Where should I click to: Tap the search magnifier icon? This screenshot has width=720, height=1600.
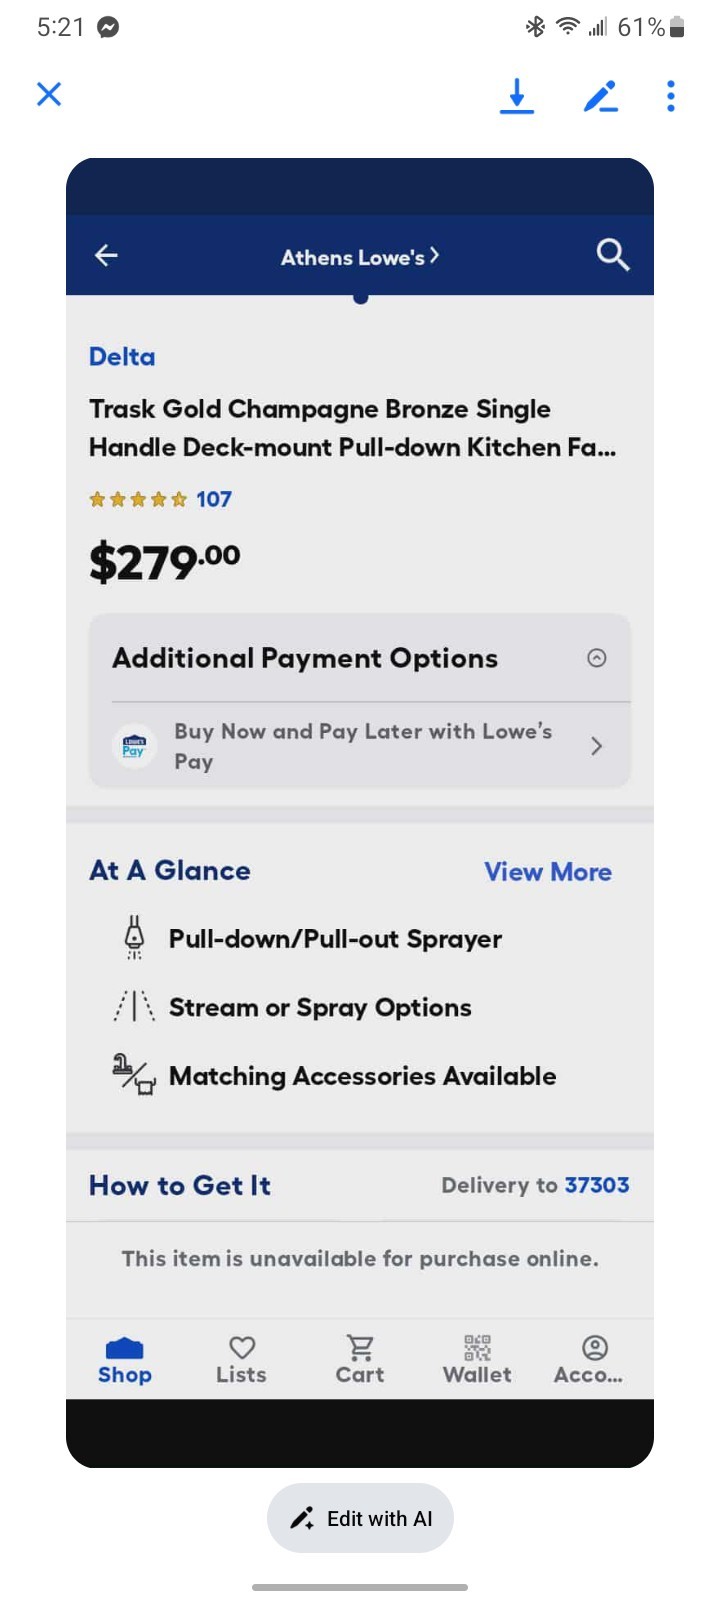612,256
